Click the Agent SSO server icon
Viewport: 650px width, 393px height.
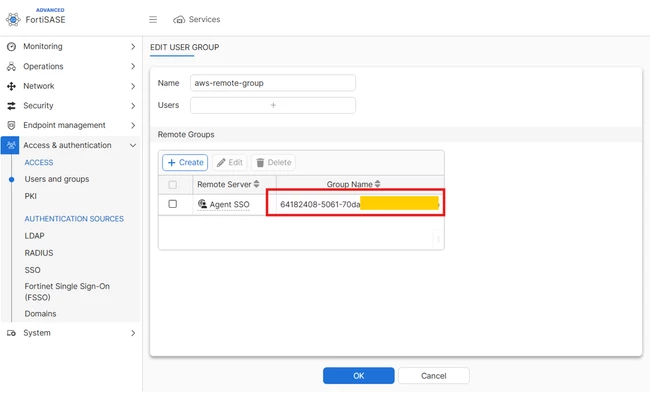pos(202,204)
